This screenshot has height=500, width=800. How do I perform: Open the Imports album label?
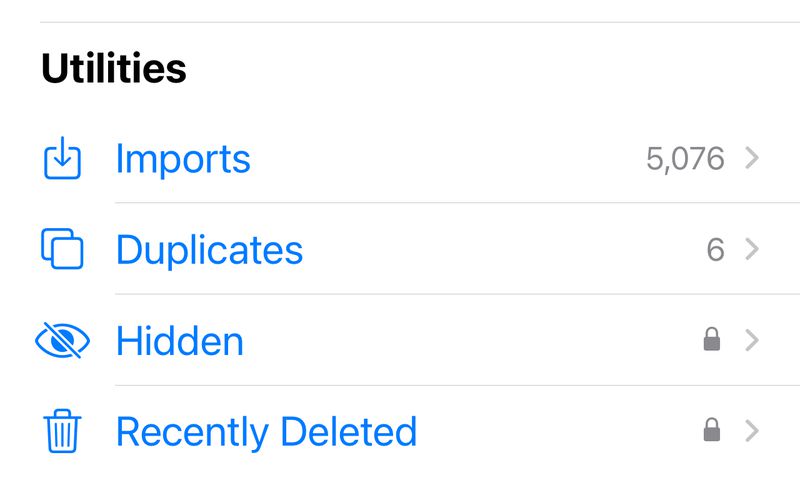click(183, 159)
